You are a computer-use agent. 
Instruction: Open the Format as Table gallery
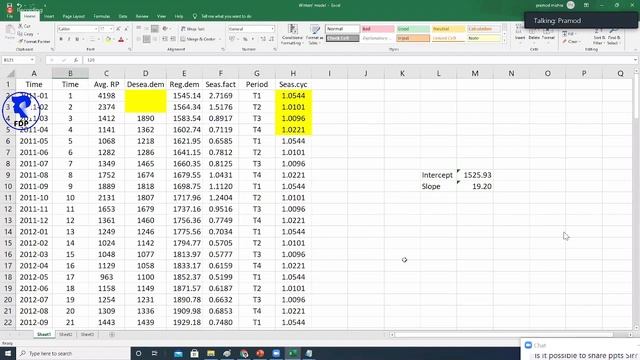click(315, 34)
